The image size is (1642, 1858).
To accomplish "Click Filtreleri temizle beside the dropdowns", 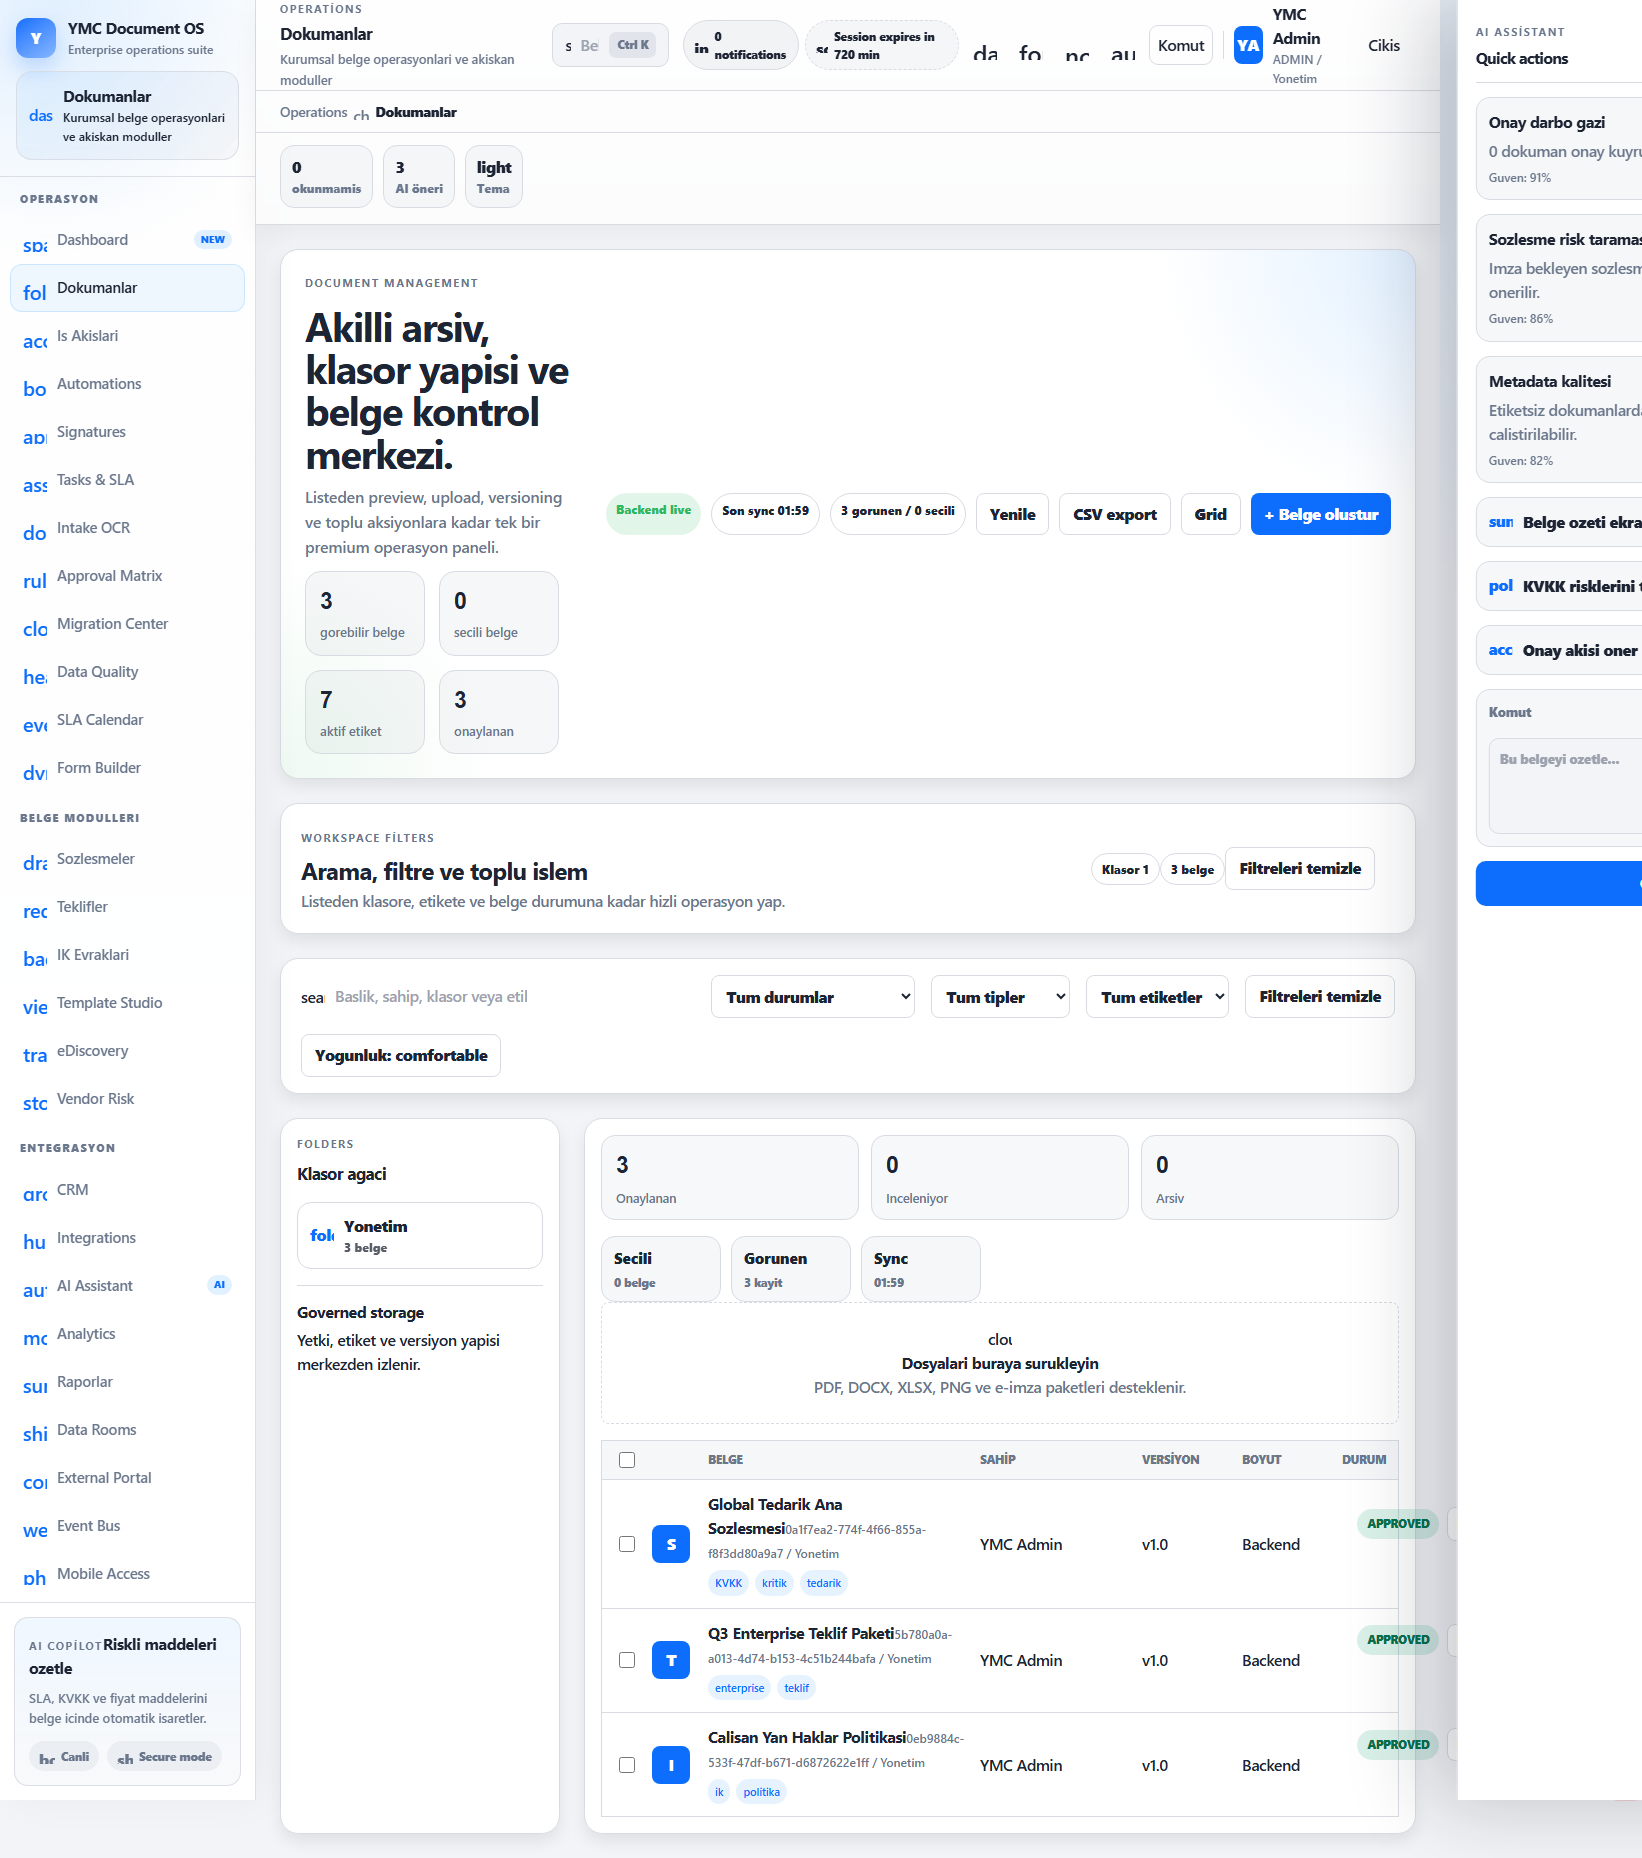I will [x=1320, y=997].
